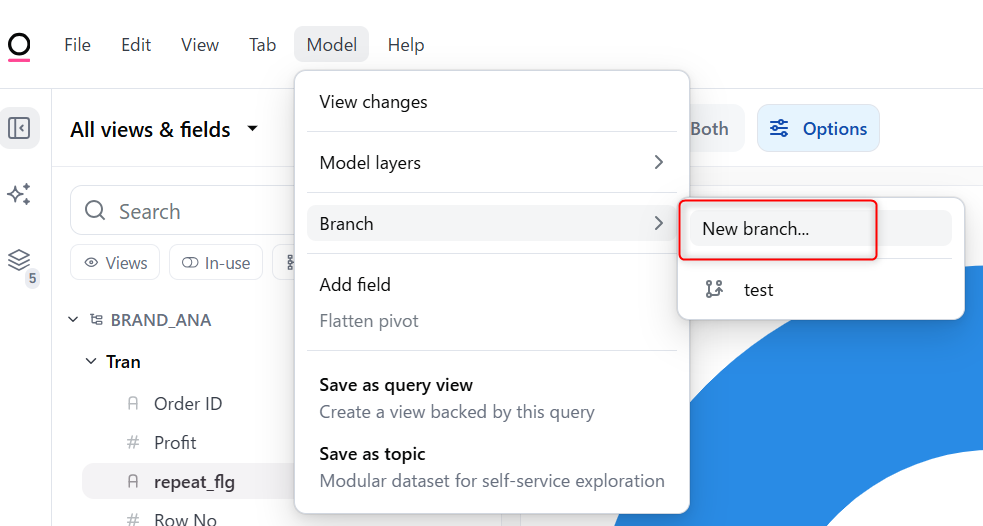Image resolution: width=983 pixels, height=526 pixels.
Task: Click the text type icon for Order ID
Action: coord(133,403)
